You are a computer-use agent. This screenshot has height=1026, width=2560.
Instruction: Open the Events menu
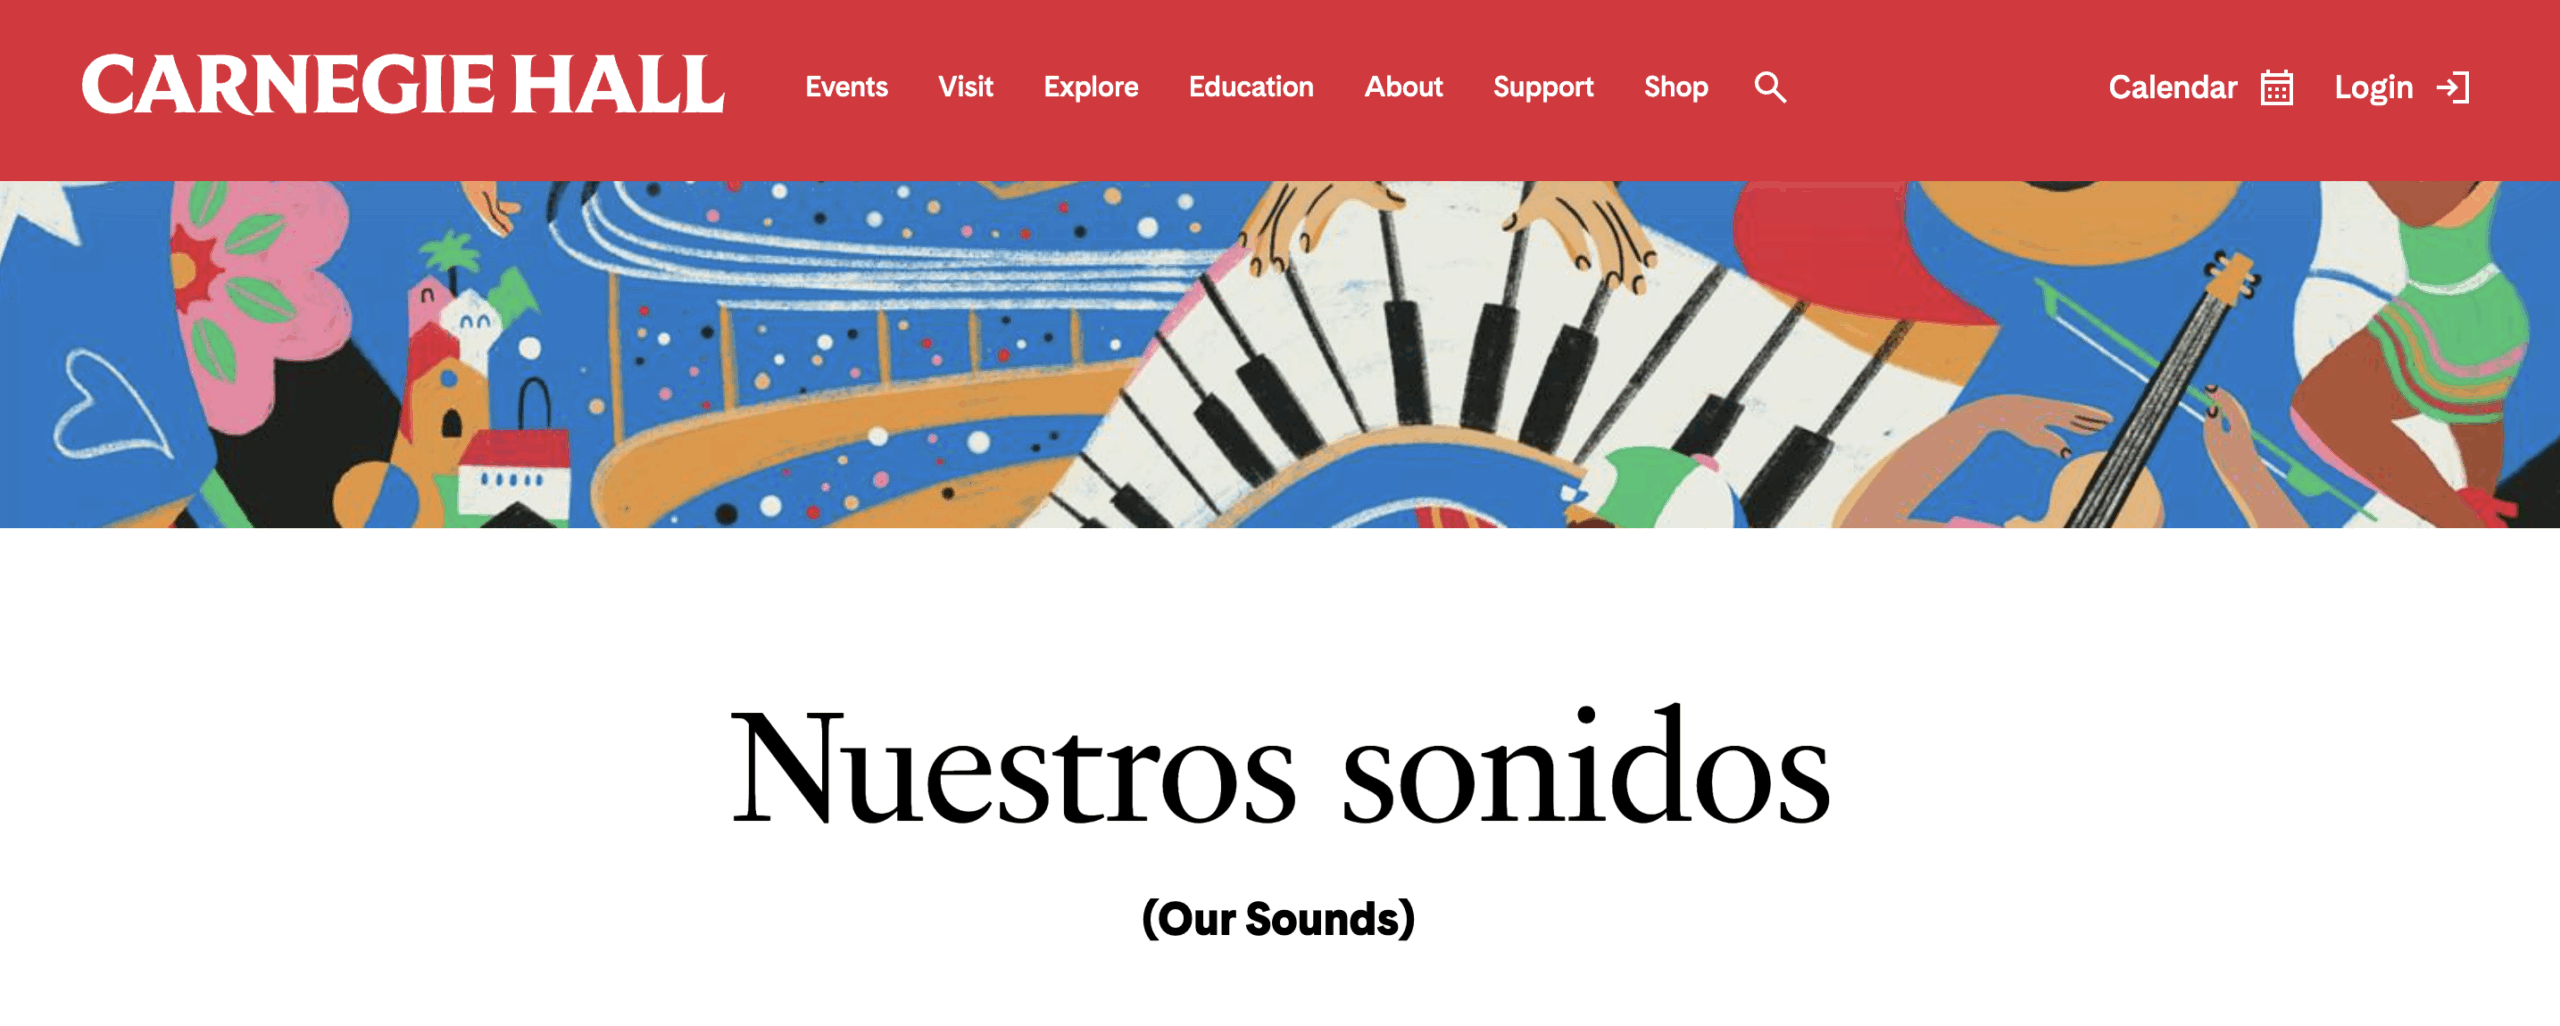[847, 88]
